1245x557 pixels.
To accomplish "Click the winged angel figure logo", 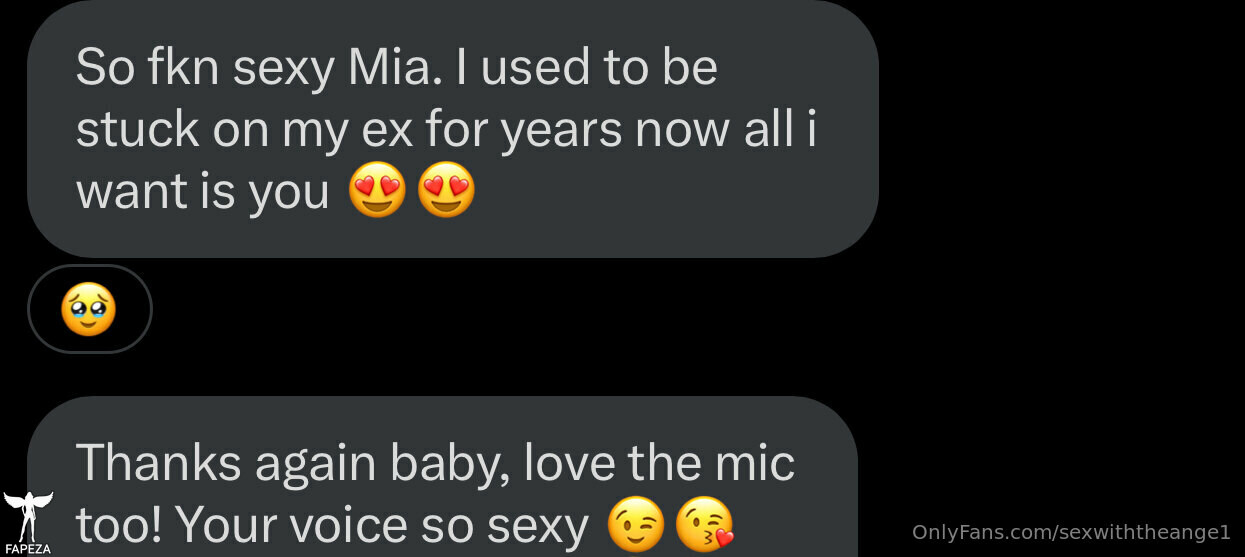I will [x=27, y=517].
